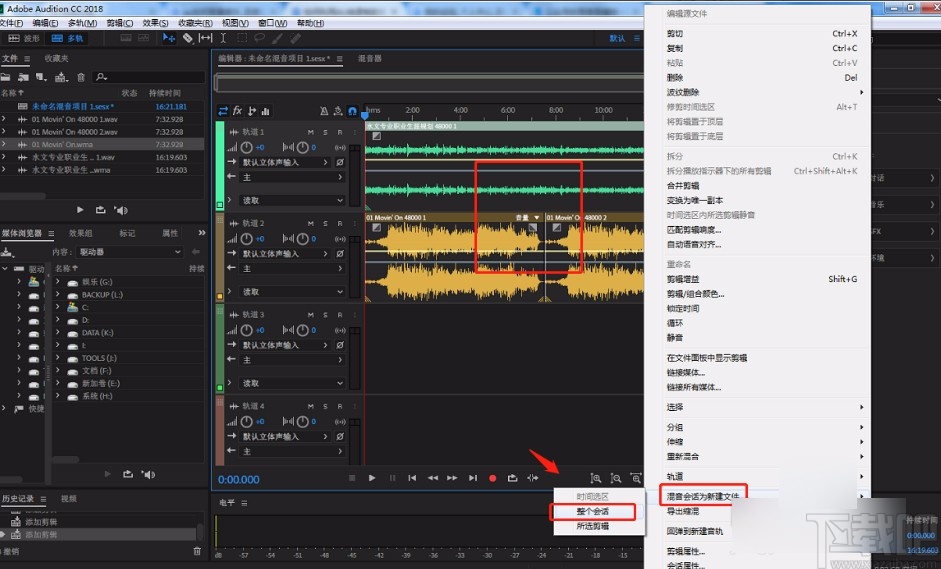Zoom out icon near transport

click(x=616, y=478)
